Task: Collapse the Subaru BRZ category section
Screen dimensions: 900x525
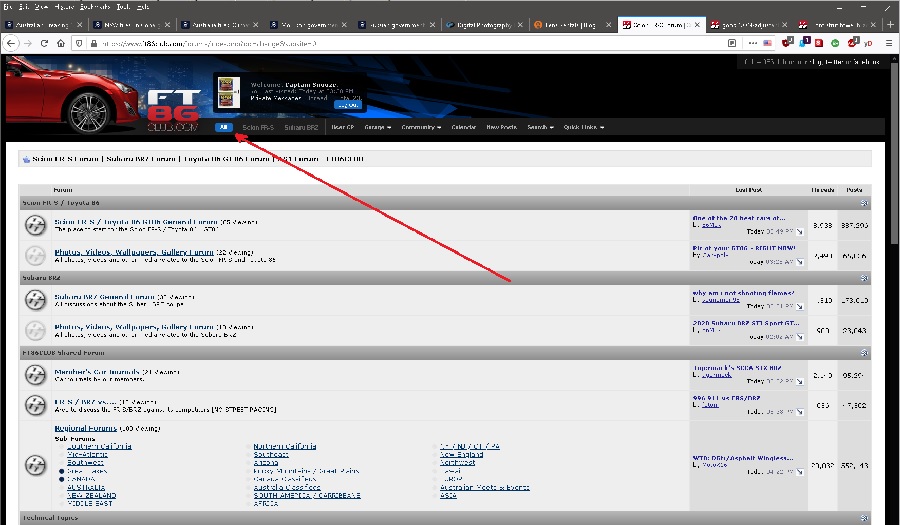Action: [864, 278]
